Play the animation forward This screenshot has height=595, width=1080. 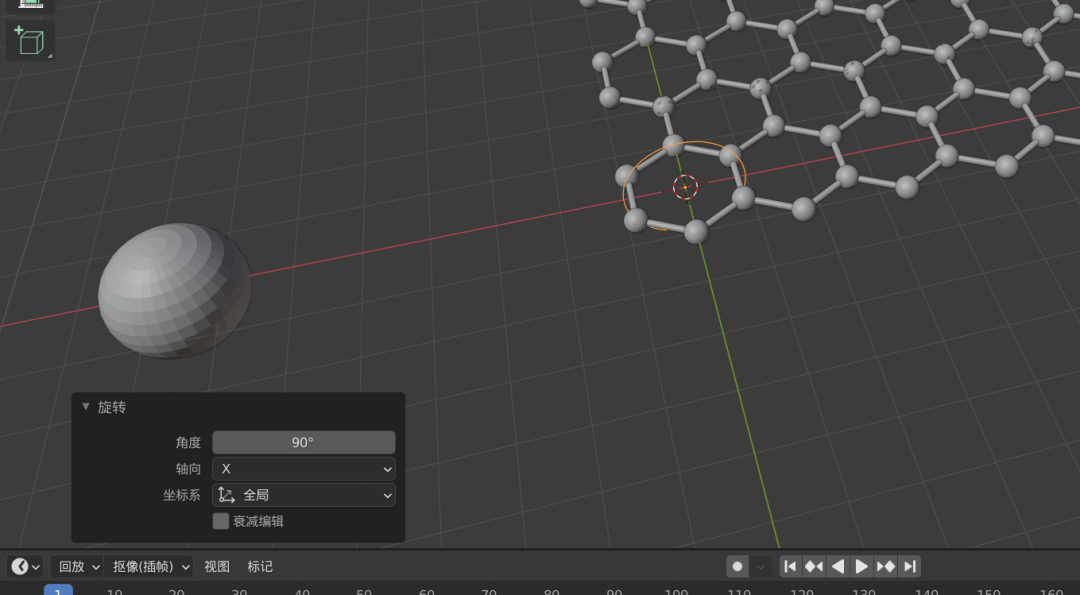point(862,566)
